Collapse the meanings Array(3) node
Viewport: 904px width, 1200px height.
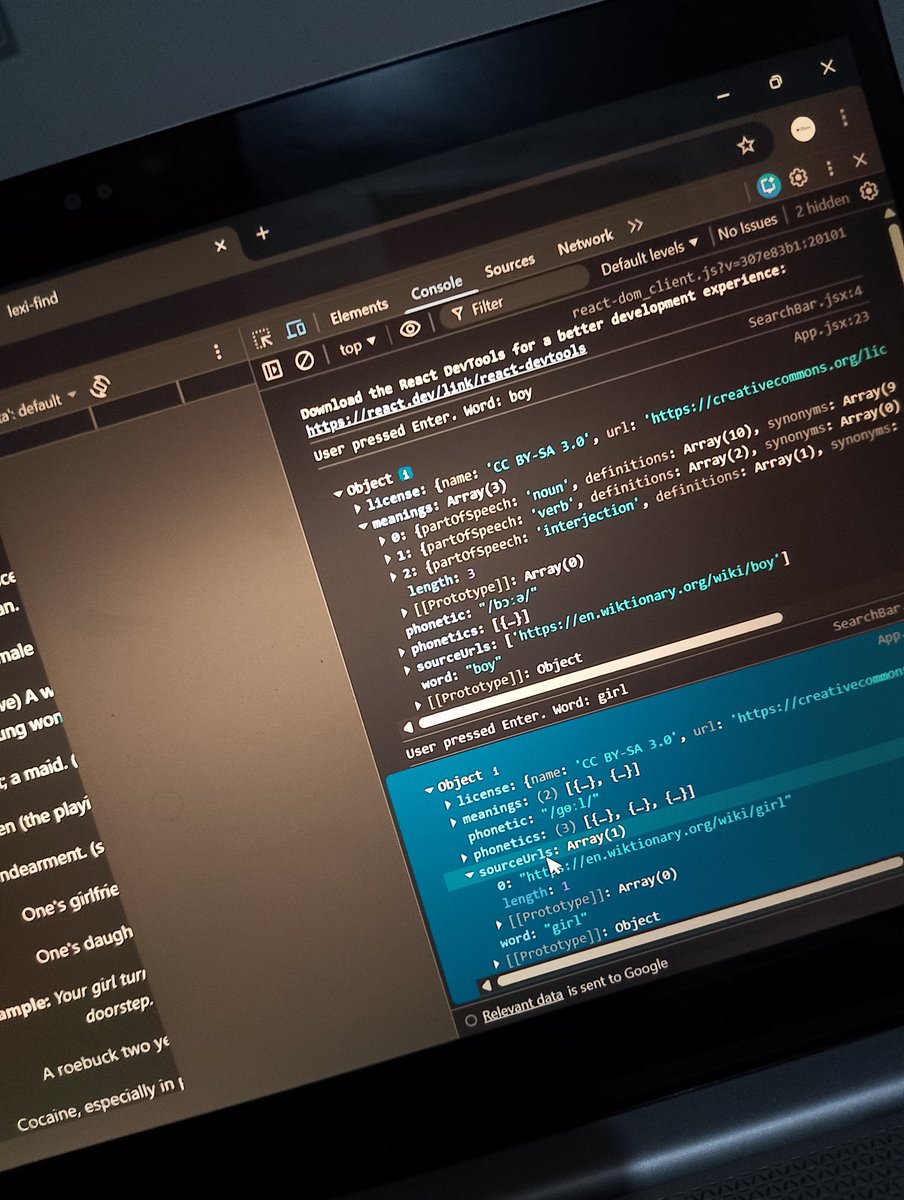(x=363, y=526)
